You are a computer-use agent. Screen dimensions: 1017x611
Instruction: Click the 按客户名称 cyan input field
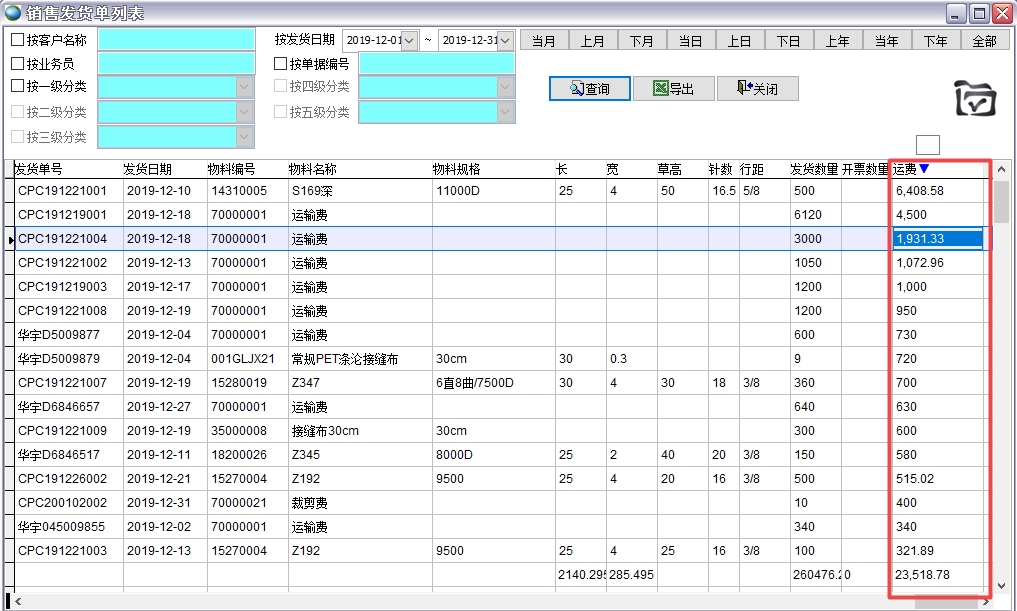[176, 40]
